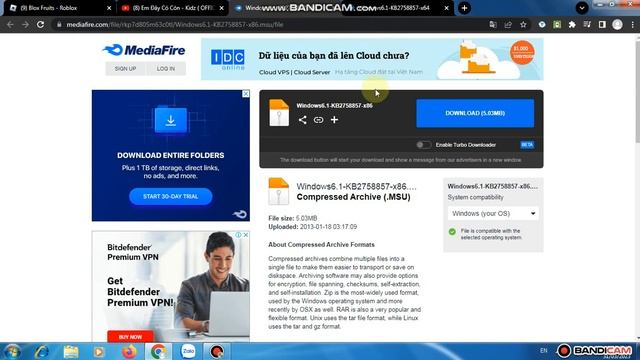Open the Windows Start button
This screenshot has width=640, height=360.
(12, 351)
